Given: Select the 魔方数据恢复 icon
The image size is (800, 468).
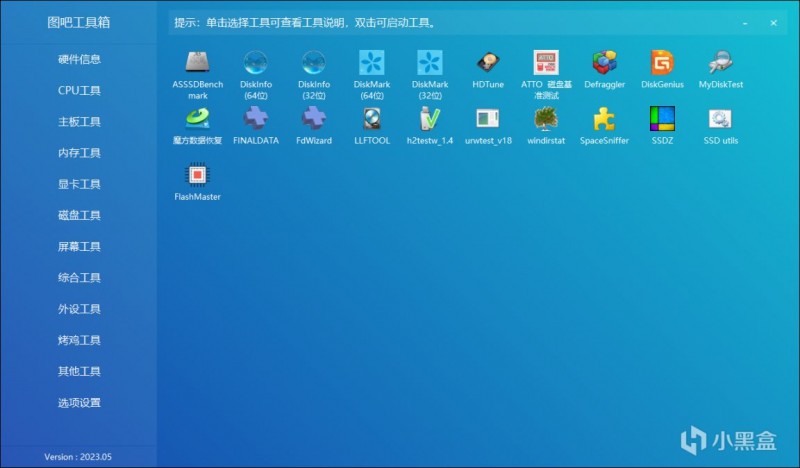Looking at the screenshot, I should click(197, 118).
